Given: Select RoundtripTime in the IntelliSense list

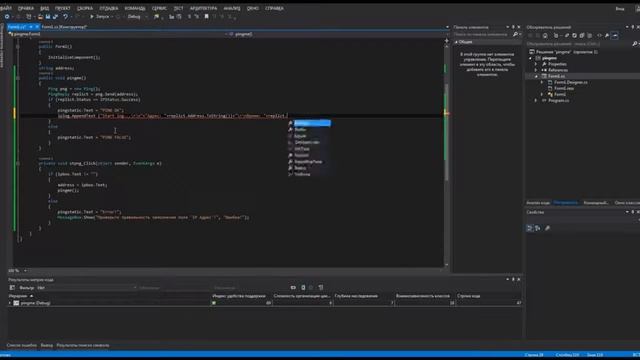Looking at the screenshot, I should pyautogui.click(x=309, y=162).
